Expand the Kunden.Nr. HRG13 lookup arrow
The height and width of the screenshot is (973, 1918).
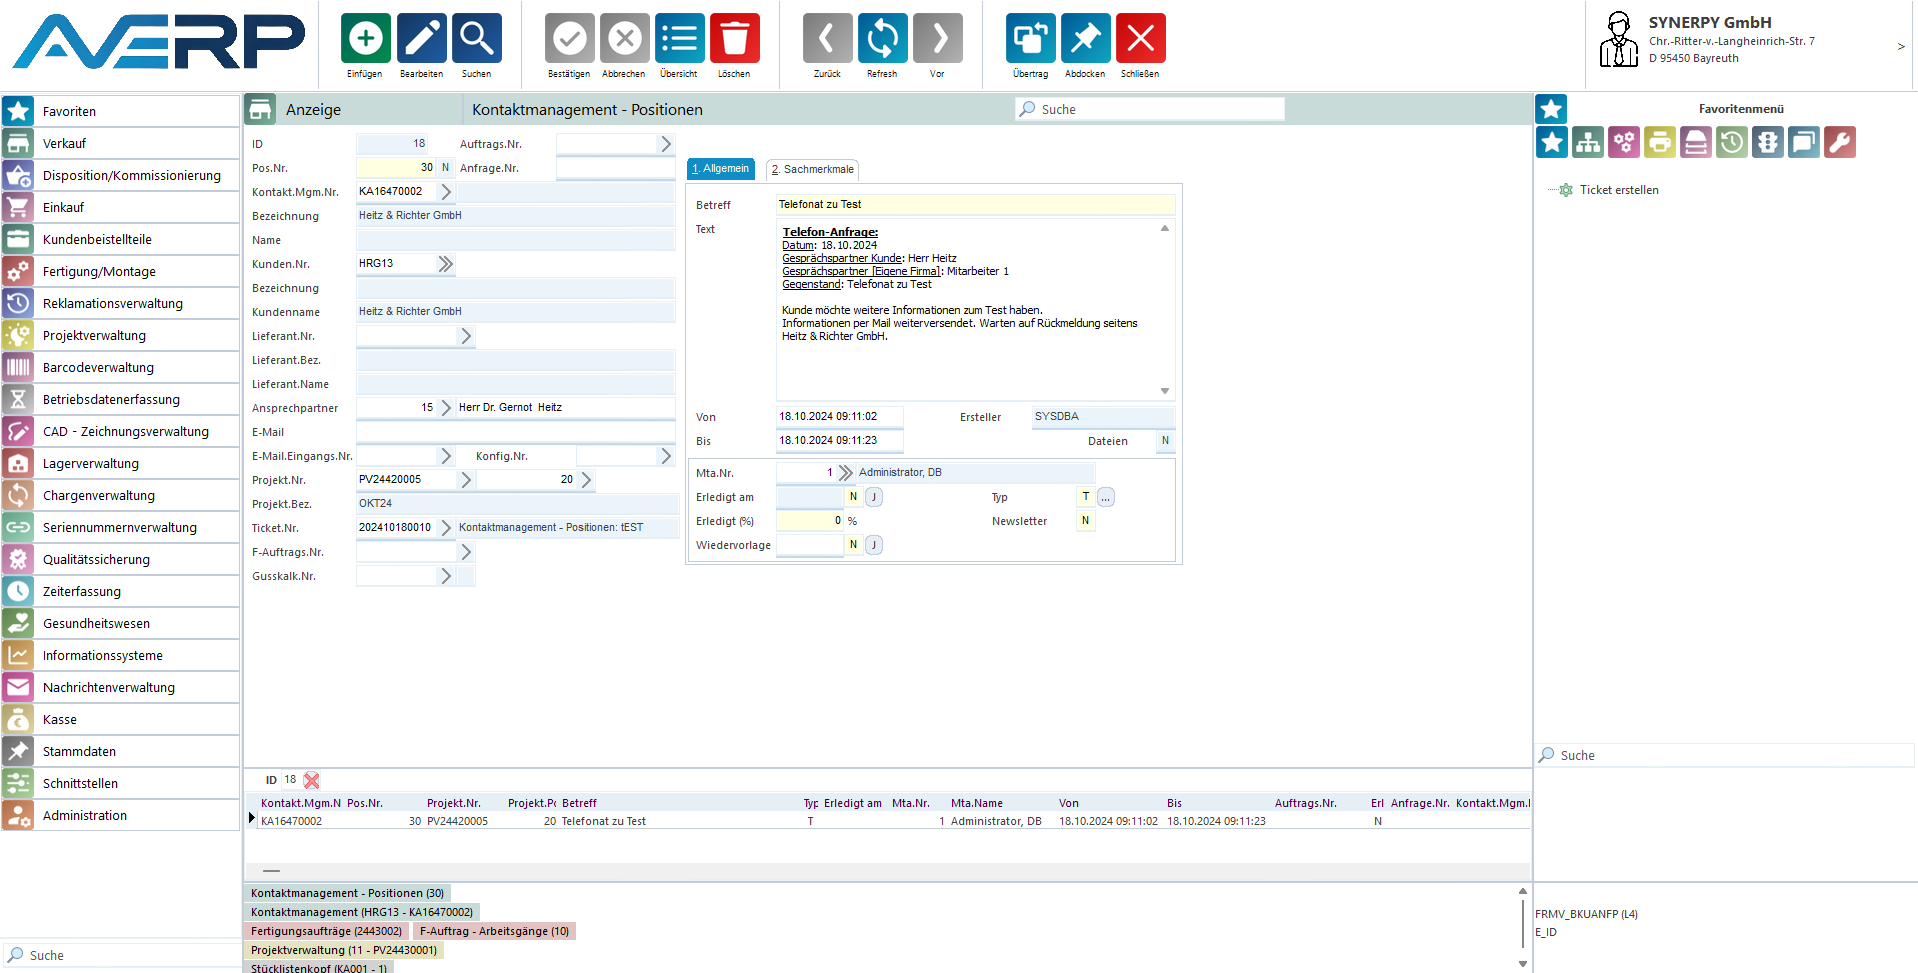click(446, 264)
